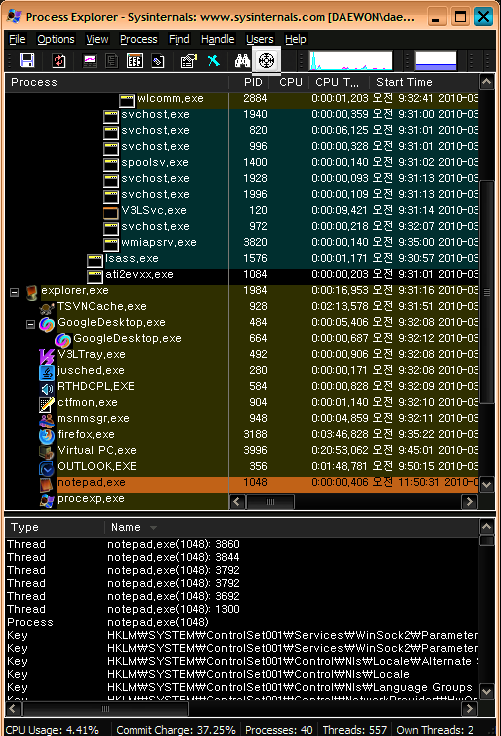Click the firefox.exe process icon
Screen dimensions: 501x736
point(46,435)
